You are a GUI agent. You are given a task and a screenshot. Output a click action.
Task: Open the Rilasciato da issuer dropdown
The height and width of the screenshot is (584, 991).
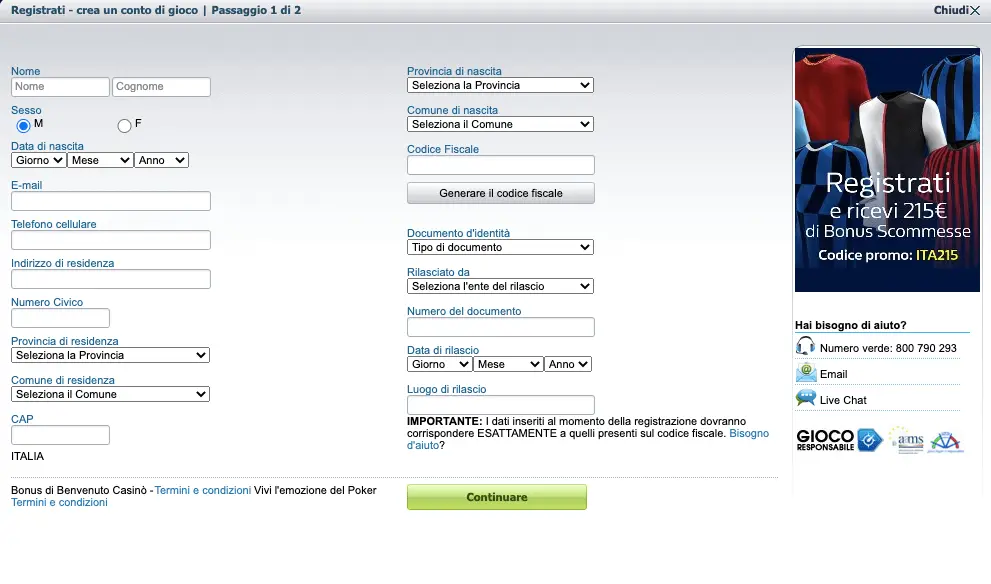pos(500,286)
